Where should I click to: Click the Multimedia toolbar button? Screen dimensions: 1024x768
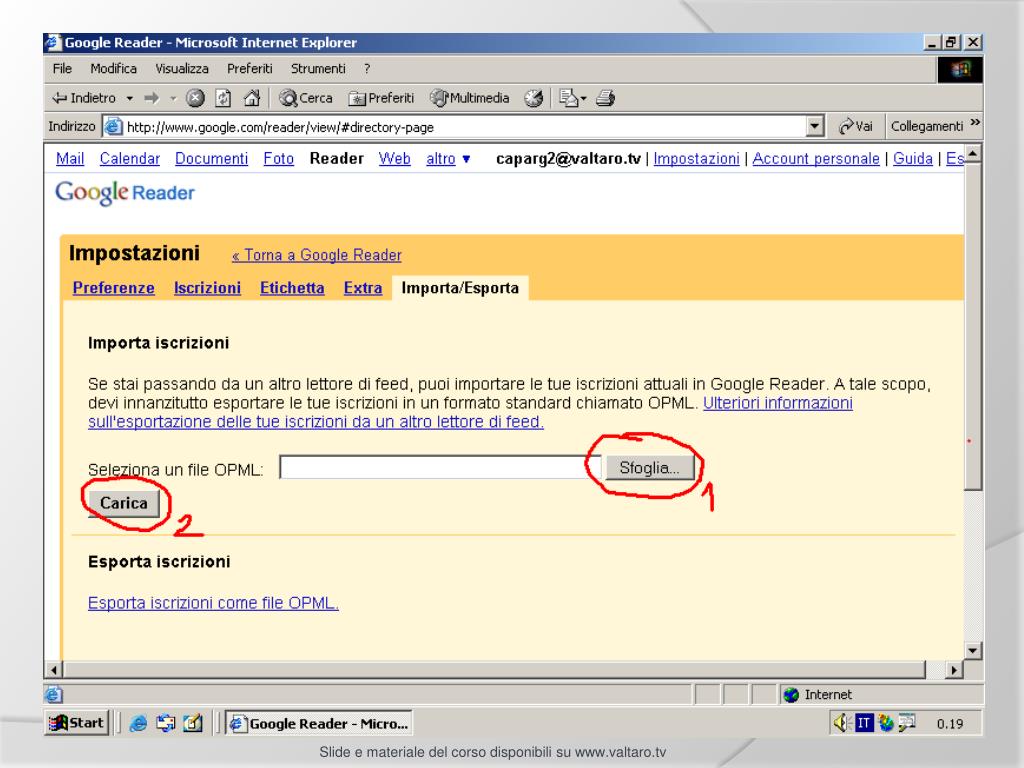(470, 98)
